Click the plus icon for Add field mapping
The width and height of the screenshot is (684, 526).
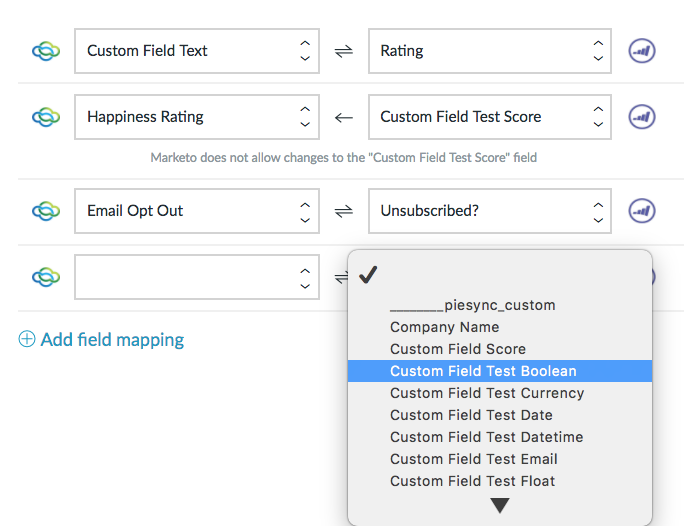(27, 340)
